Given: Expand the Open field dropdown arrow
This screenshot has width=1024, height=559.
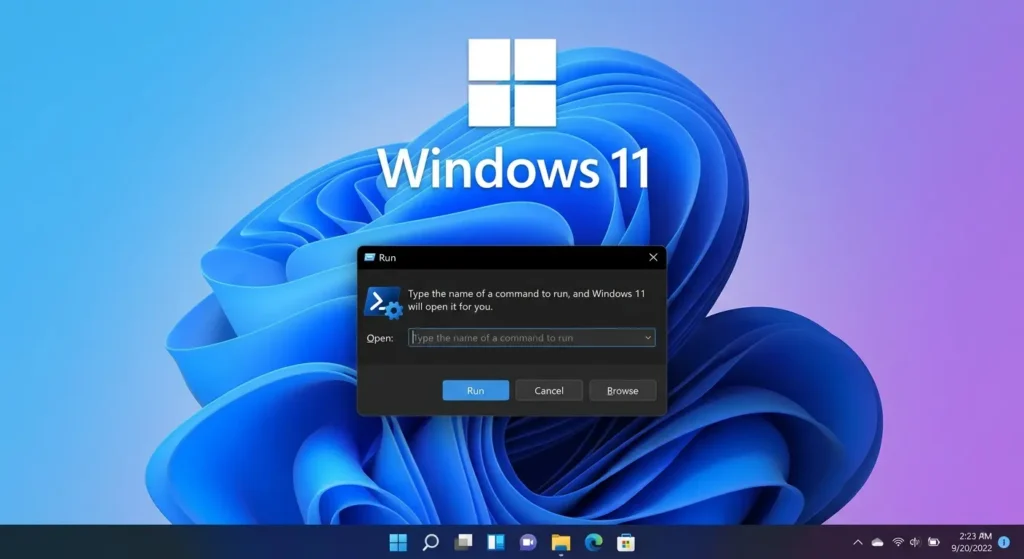Looking at the screenshot, I should click(x=648, y=338).
